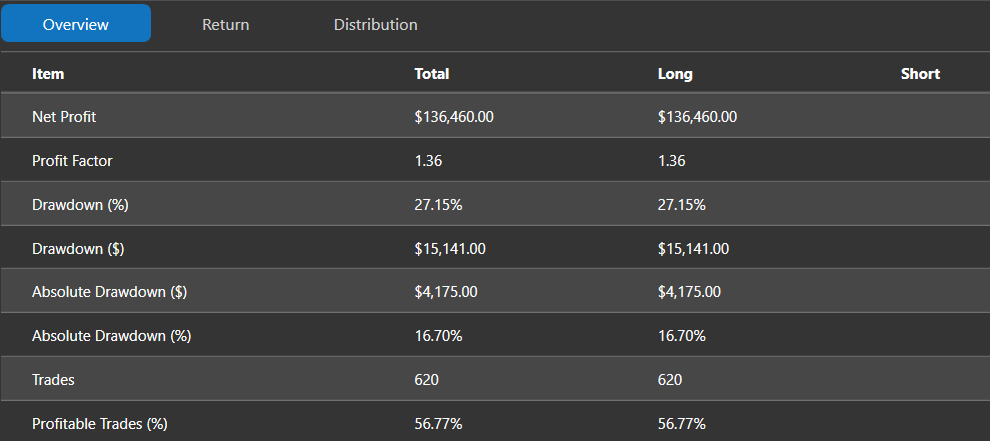990x441 pixels.
Task: Click the Total column header
Action: pos(432,74)
